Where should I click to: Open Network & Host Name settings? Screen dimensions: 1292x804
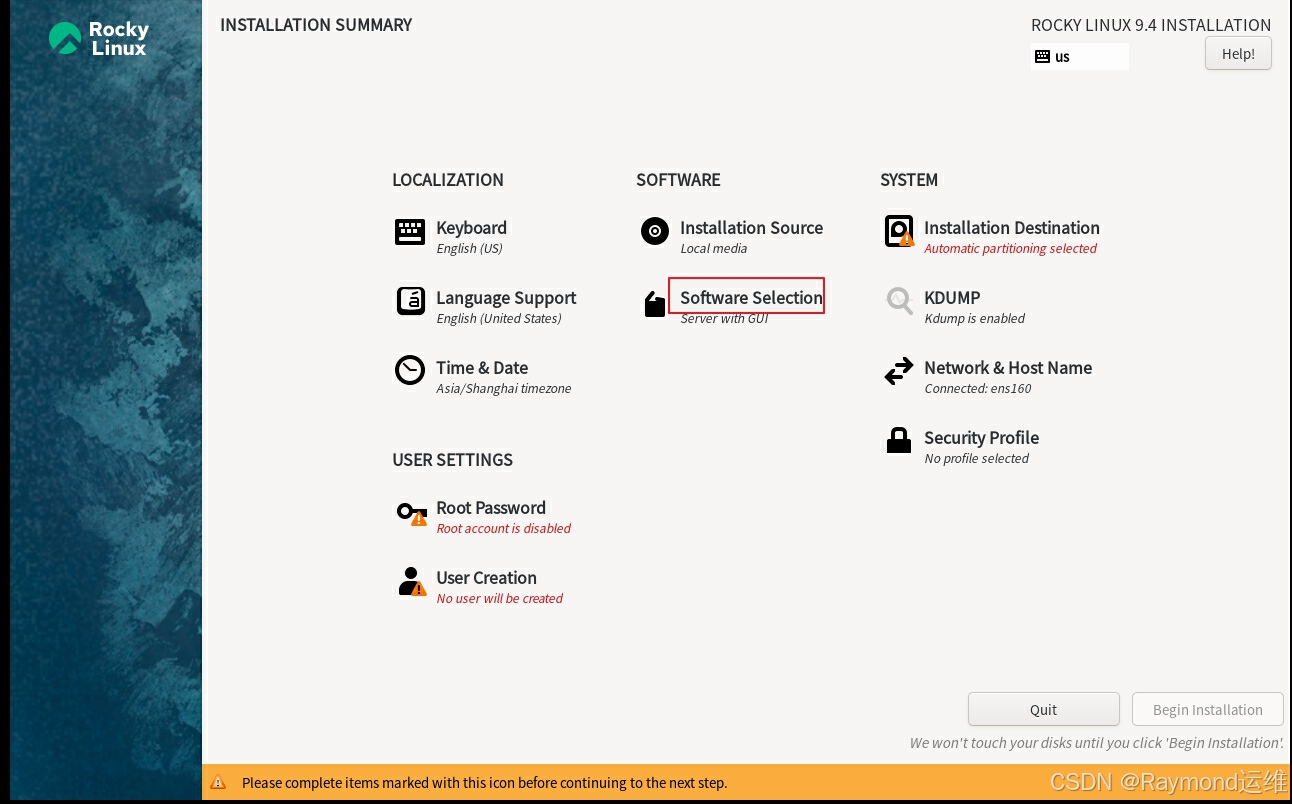point(1008,368)
